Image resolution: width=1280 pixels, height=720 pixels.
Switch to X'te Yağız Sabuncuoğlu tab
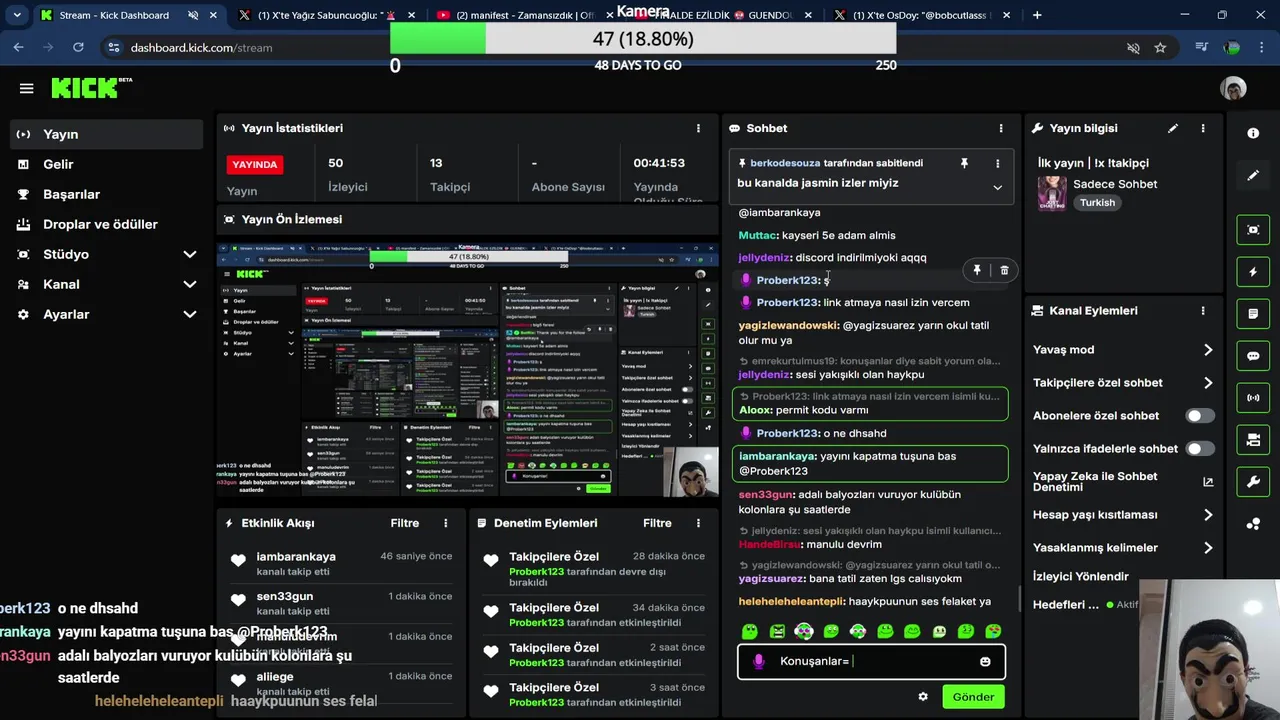coord(326,15)
